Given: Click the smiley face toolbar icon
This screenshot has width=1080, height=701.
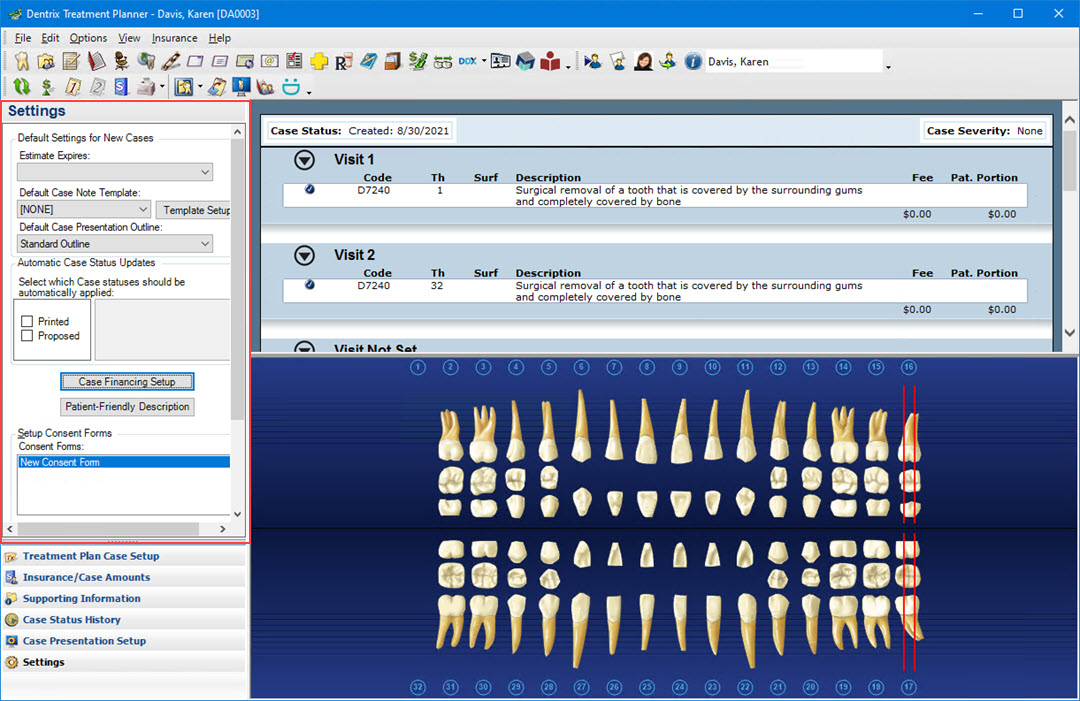Looking at the screenshot, I should tap(291, 88).
